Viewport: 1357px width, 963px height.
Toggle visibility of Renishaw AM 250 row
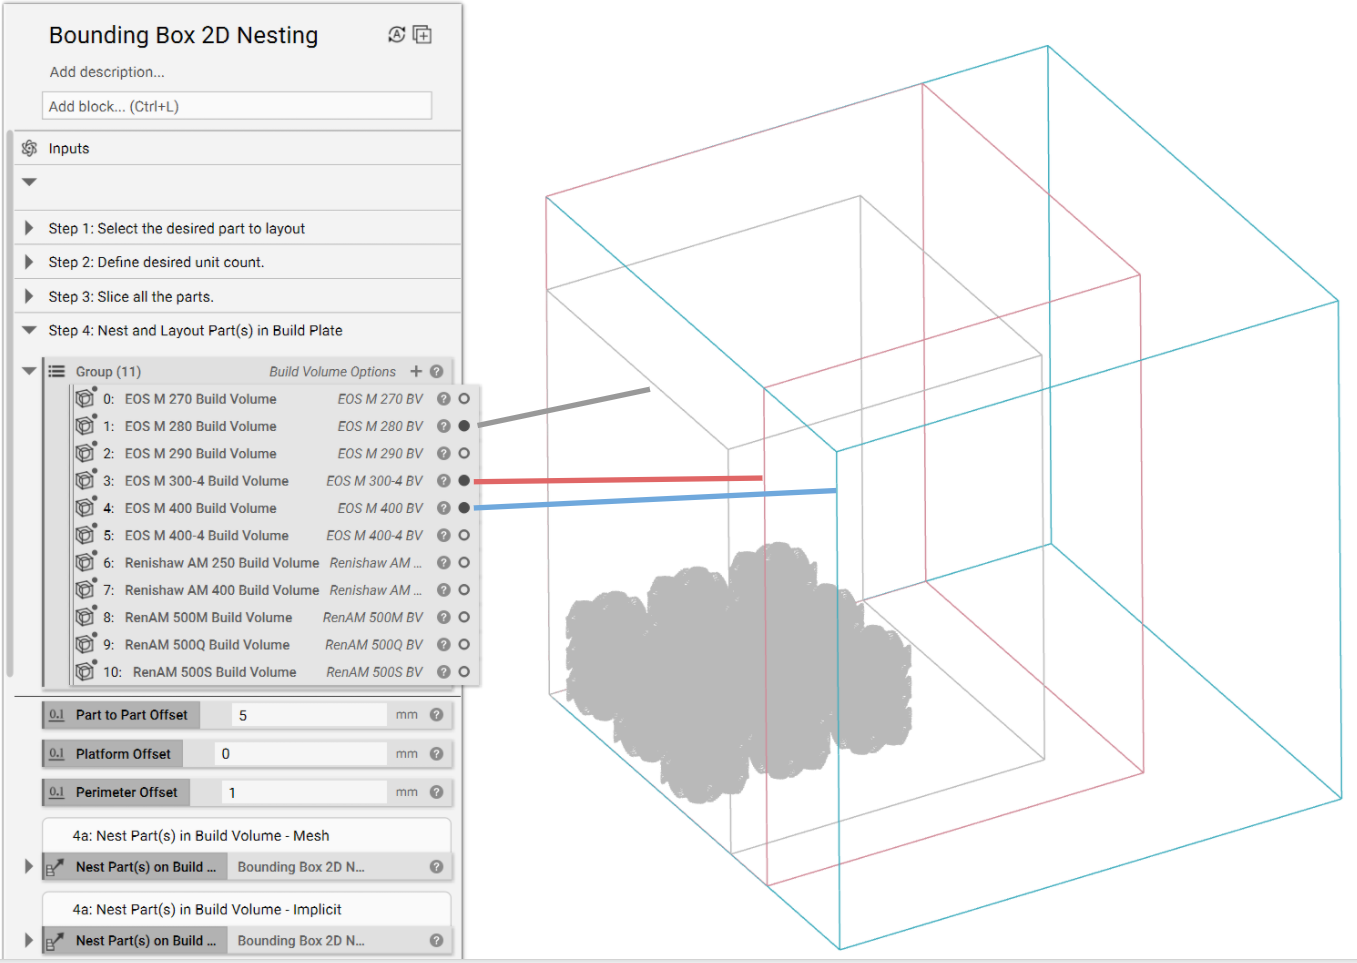(464, 562)
